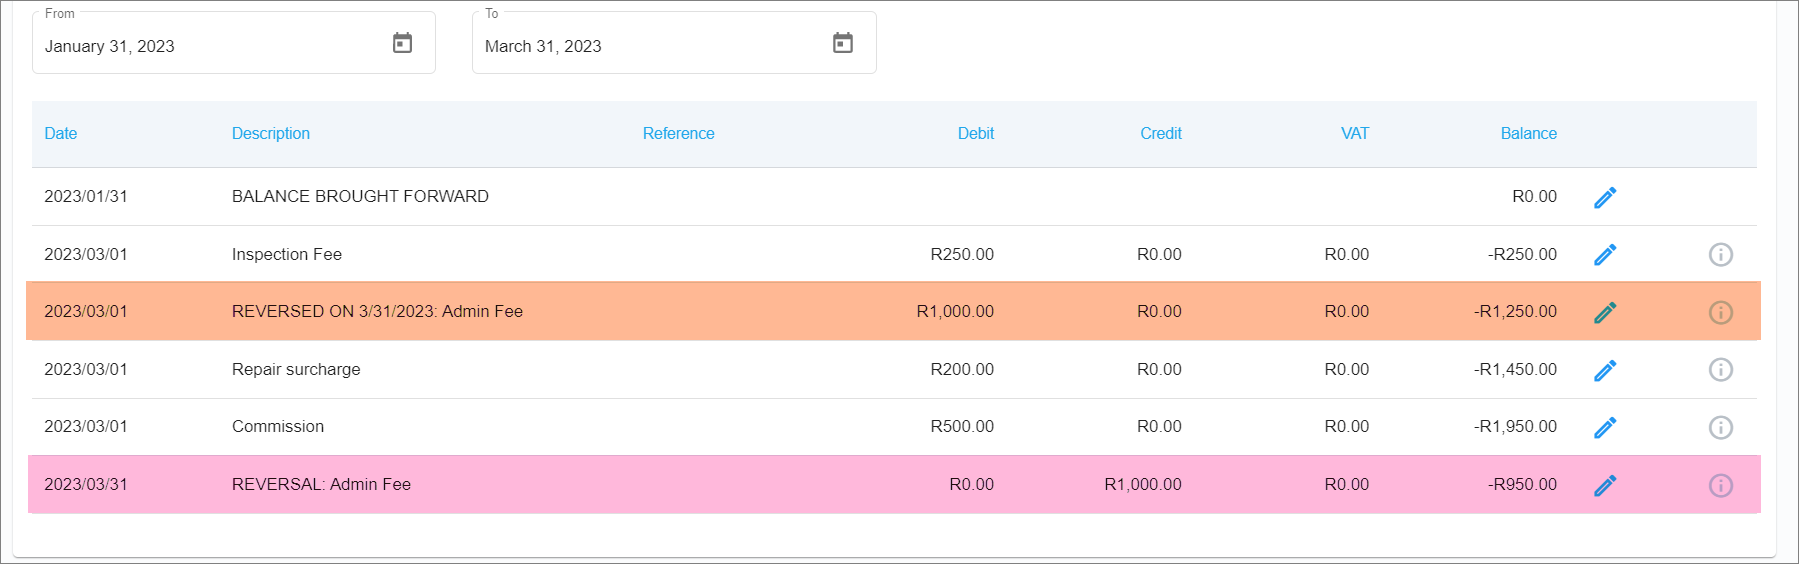Image resolution: width=1799 pixels, height=564 pixels.
Task: Open info on REVERSAL: Admin Fee row
Action: tap(1720, 486)
